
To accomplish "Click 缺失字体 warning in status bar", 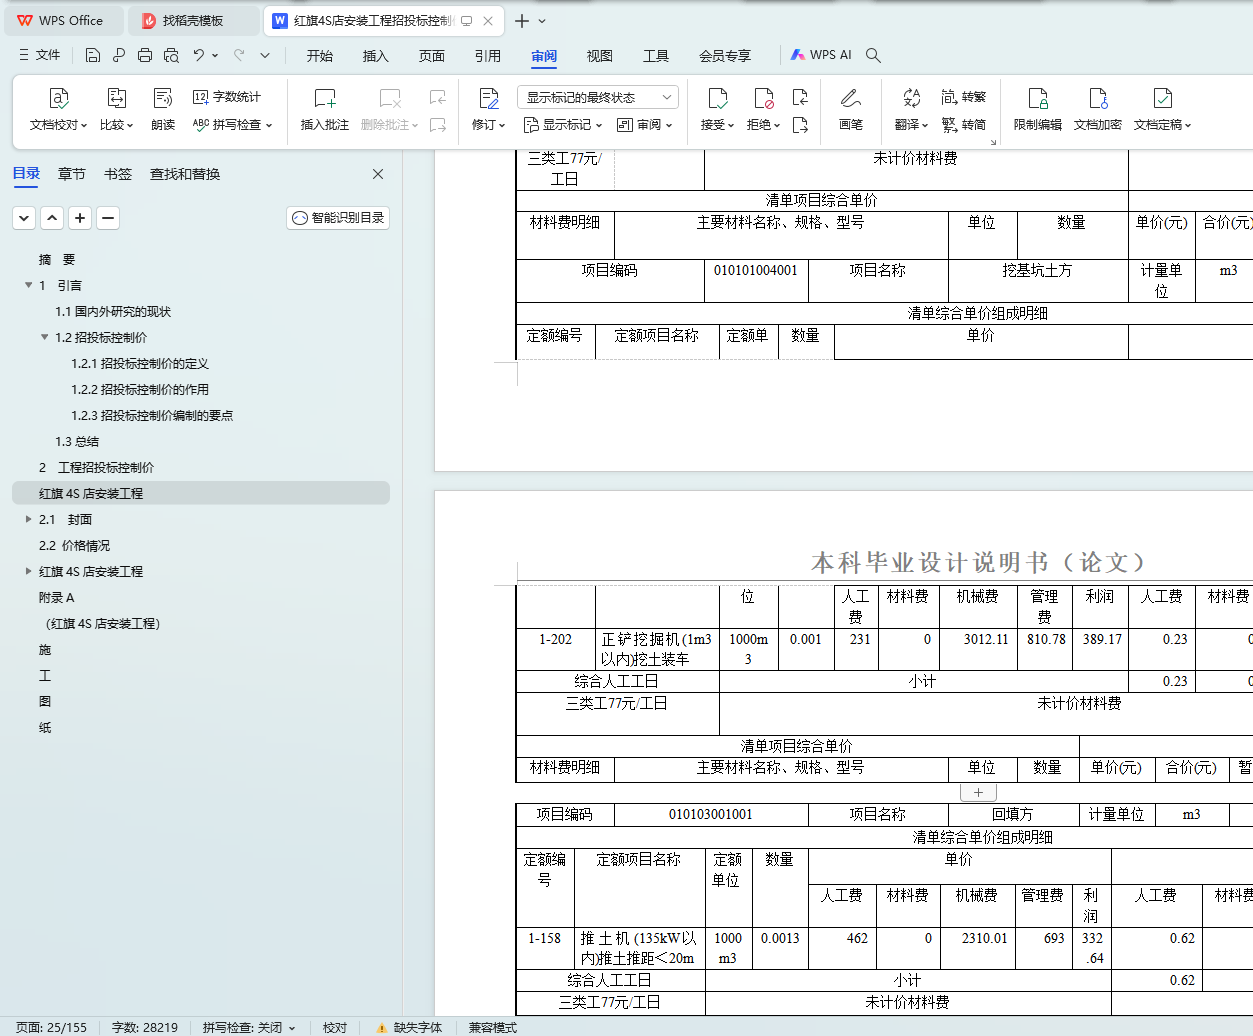I will tap(409, 1027).
